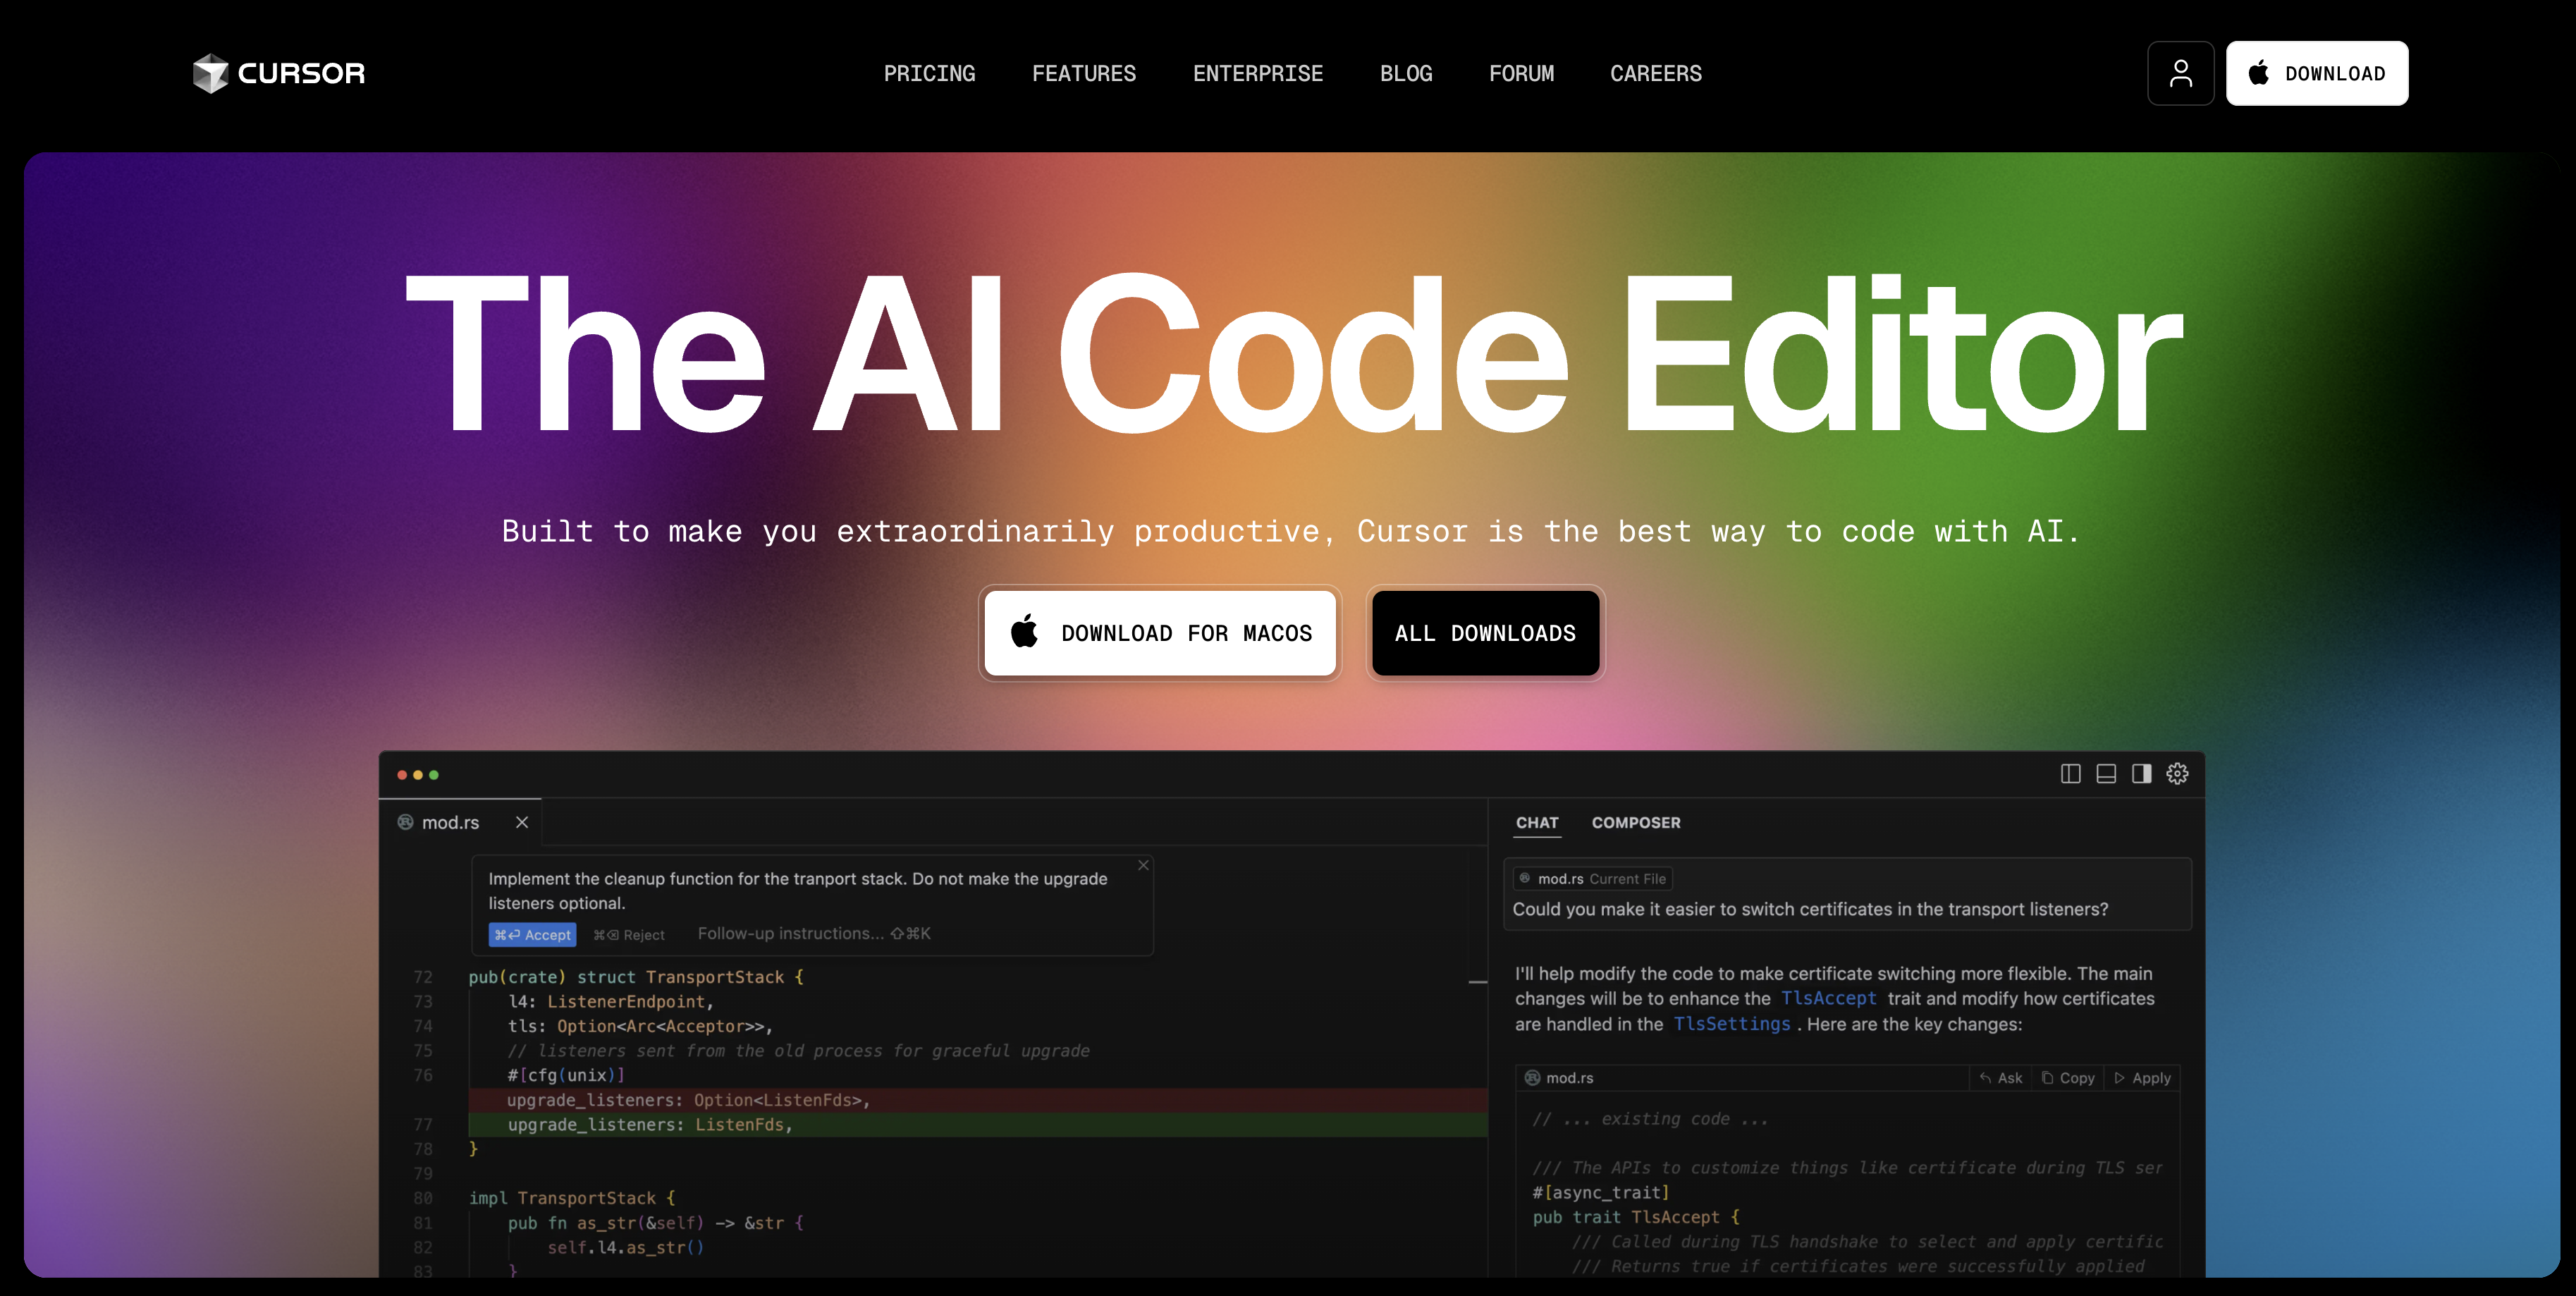This screenshot has width=2576, height=1296.
Task: Click Apply in the code block header
Action: [x=2142, y=1078]
